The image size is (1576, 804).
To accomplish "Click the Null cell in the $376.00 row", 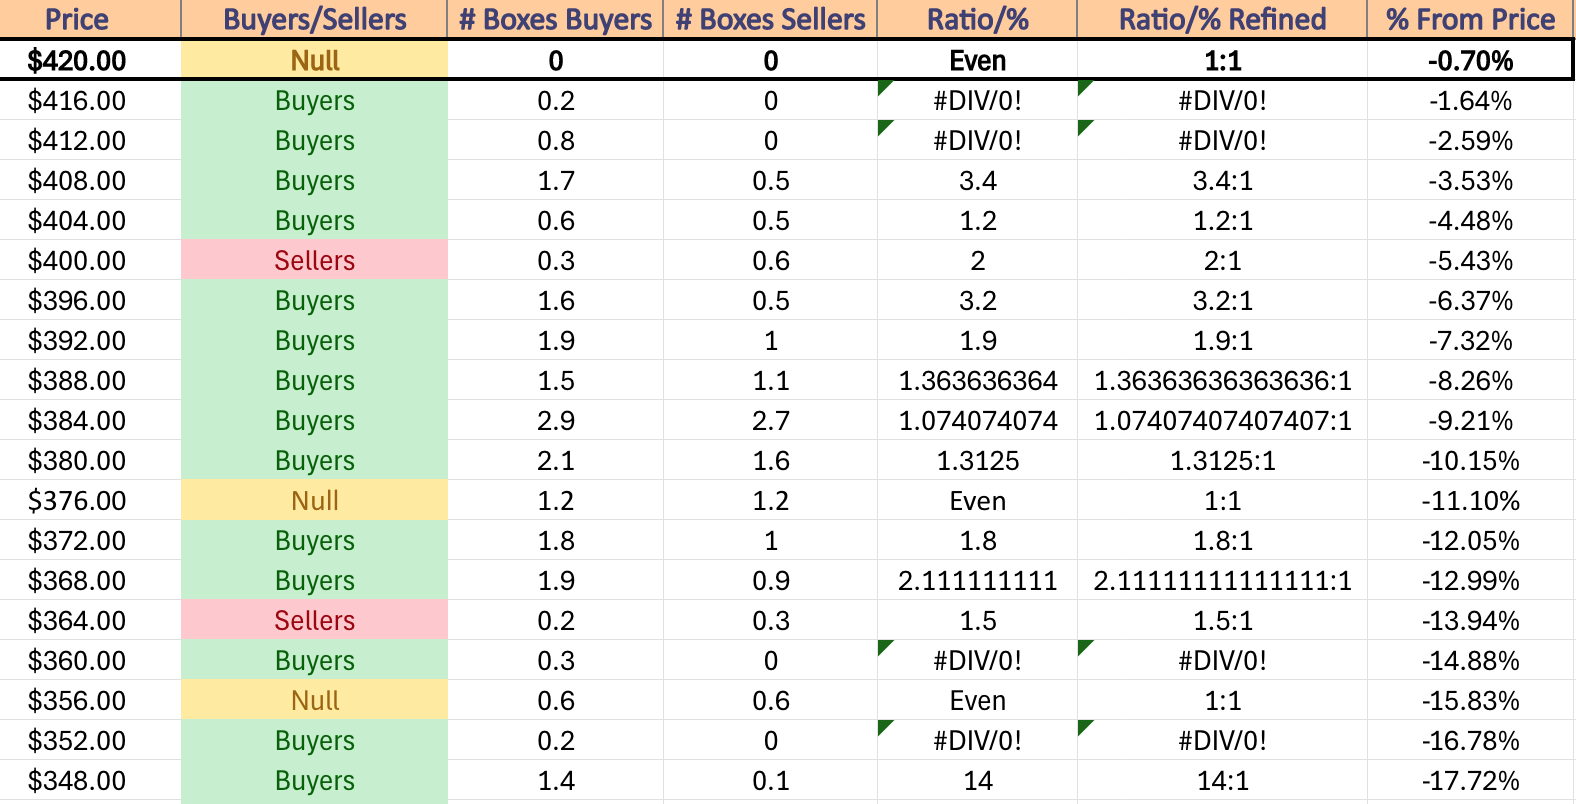I will click(x=314, y=501).
